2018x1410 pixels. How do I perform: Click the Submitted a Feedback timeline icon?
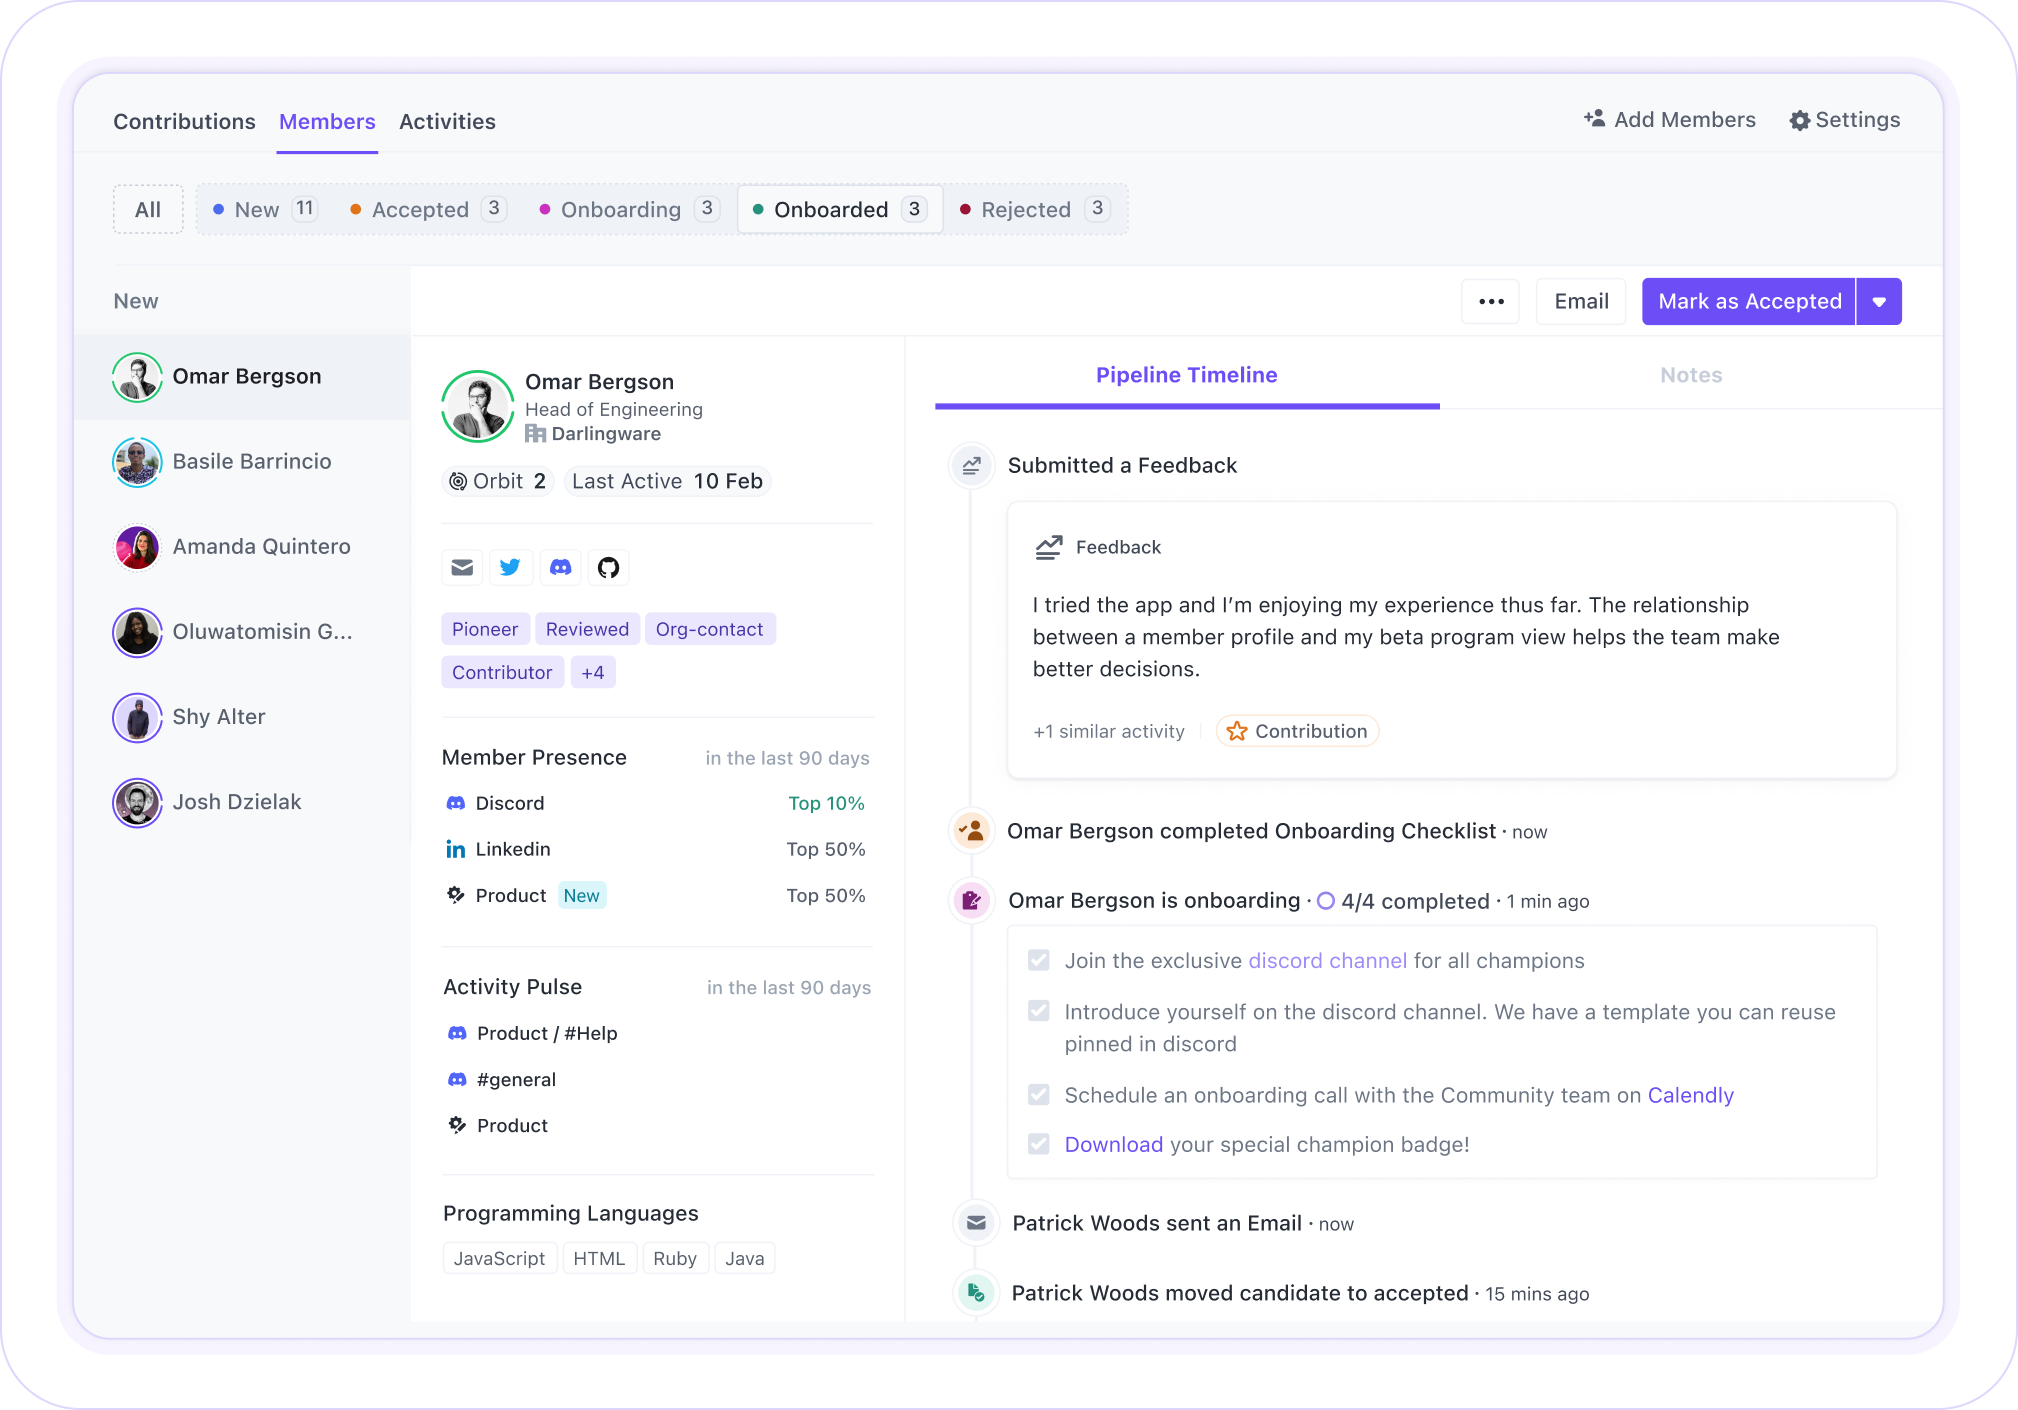tap(971, 466)
